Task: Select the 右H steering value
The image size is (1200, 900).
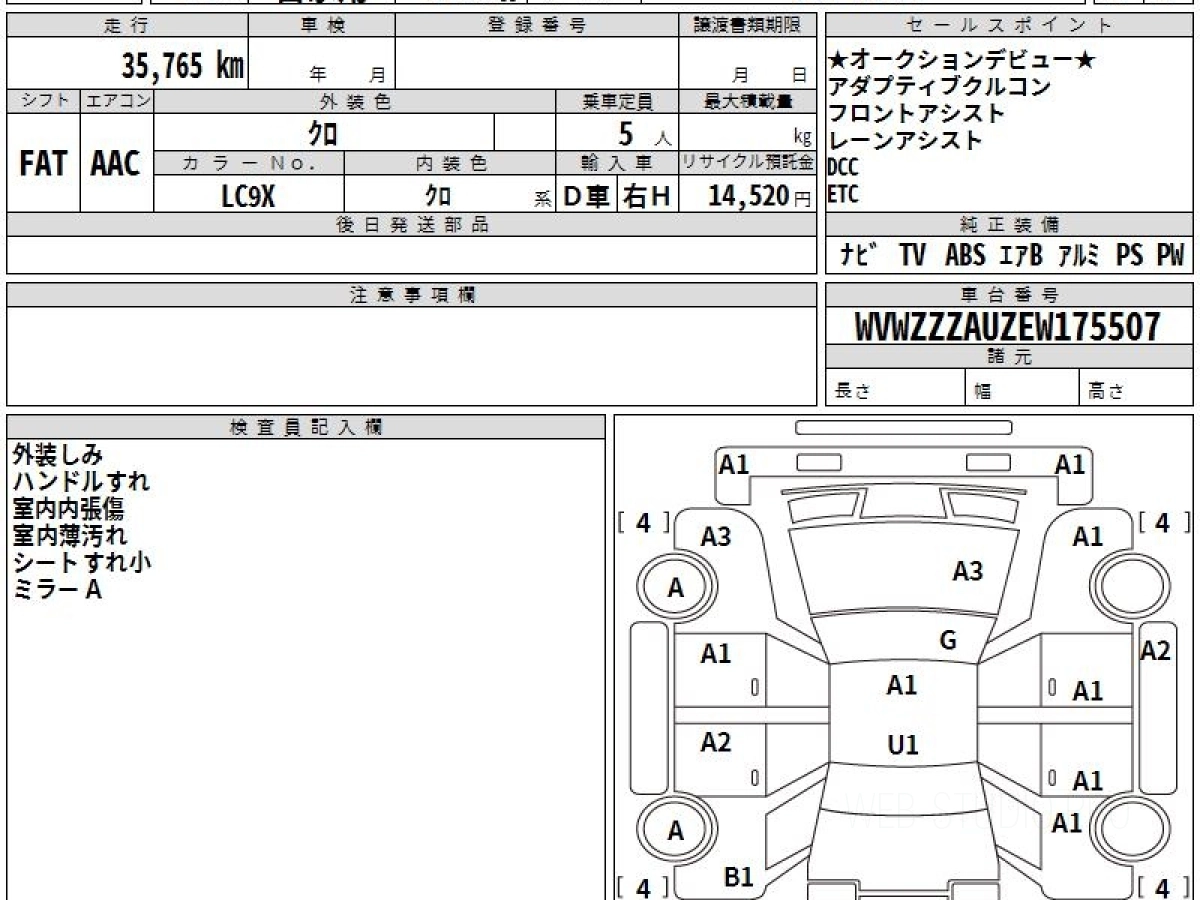Action: [x=647, y=197]
